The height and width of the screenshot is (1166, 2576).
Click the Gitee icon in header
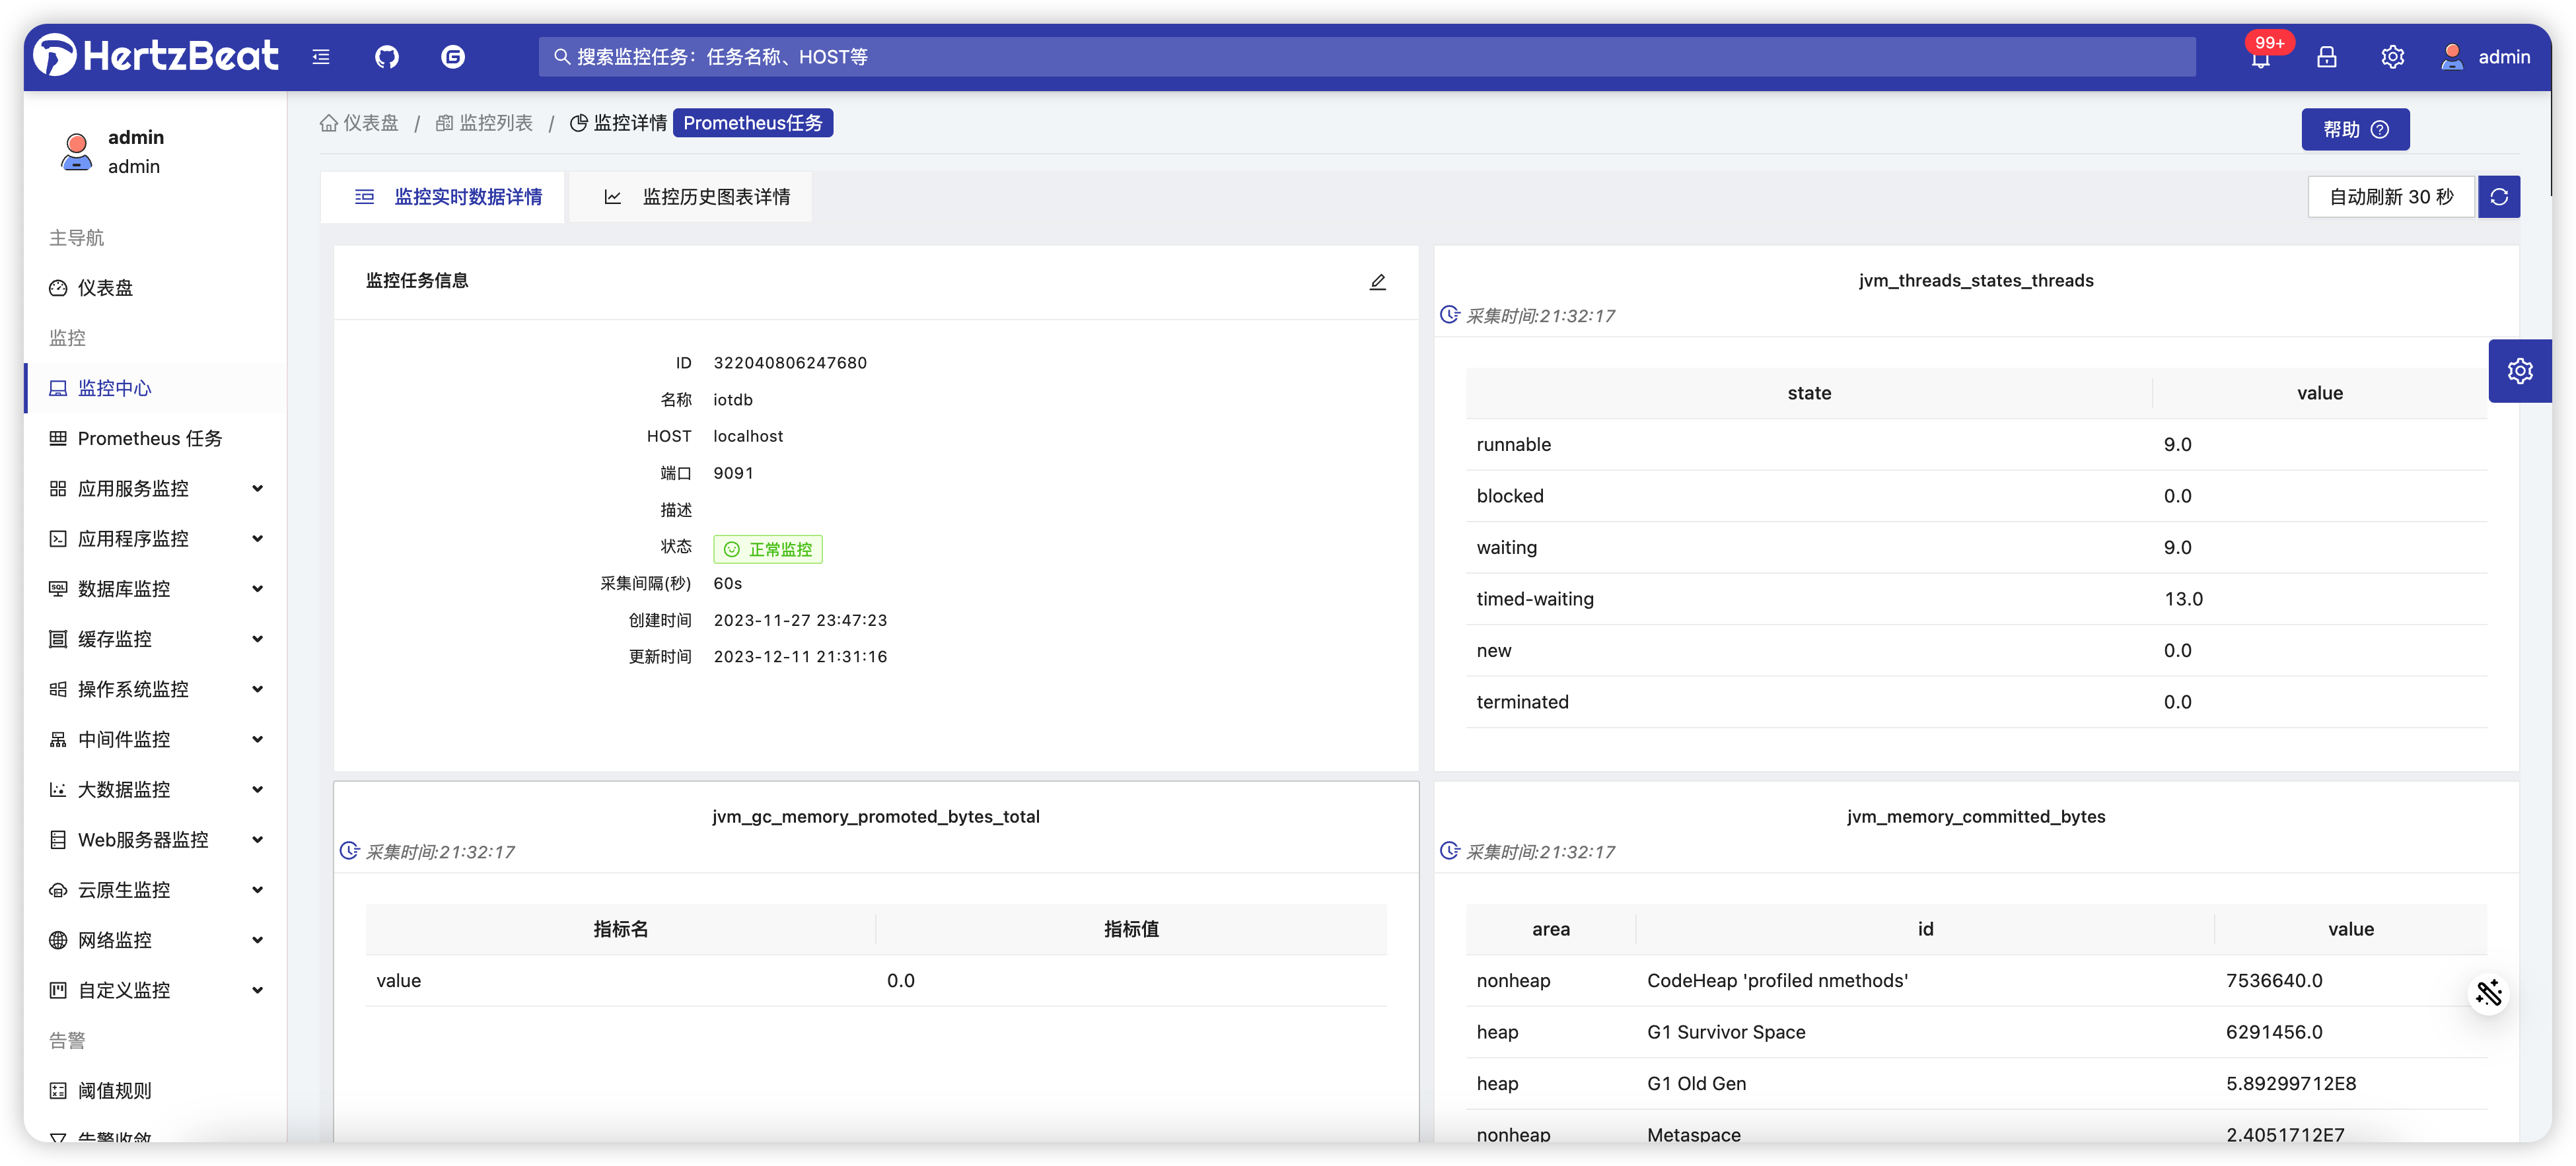(453, 57)
